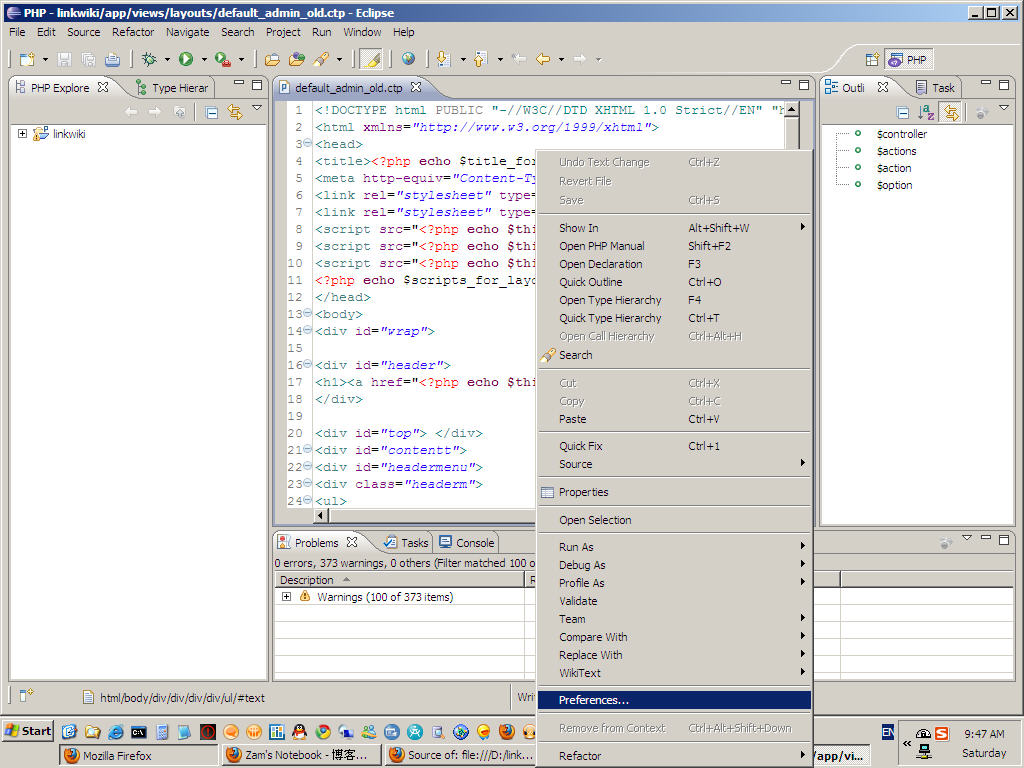Sort the Outline view alphabetically

tap(926, 113)
